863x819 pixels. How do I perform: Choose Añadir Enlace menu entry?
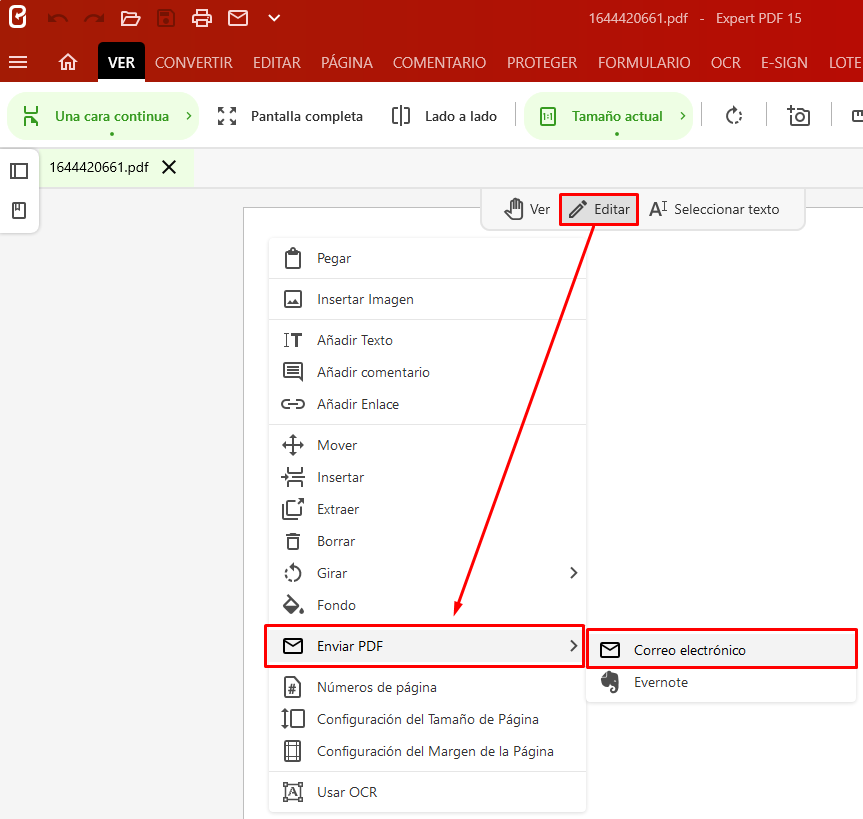(427, 405)
